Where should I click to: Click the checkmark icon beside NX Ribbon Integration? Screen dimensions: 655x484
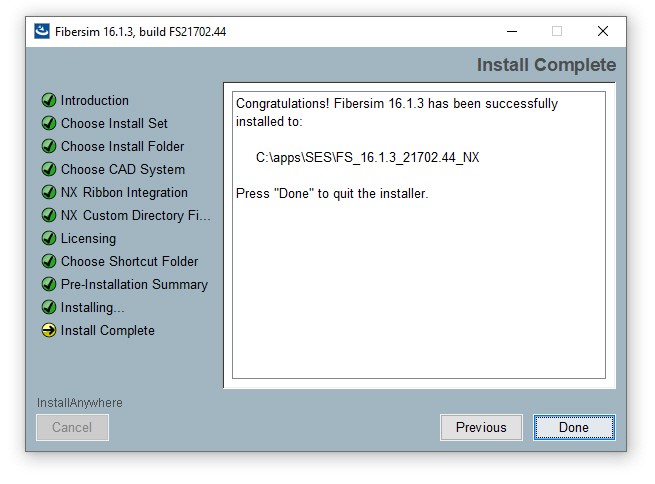tap(49, 192)
